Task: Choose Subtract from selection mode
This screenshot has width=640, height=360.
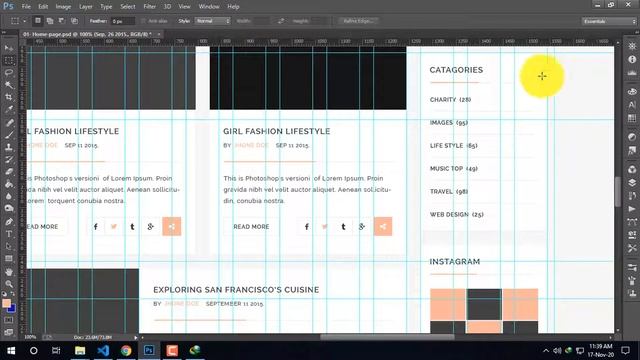Action: pyautogui.click(x=62, y=21)
